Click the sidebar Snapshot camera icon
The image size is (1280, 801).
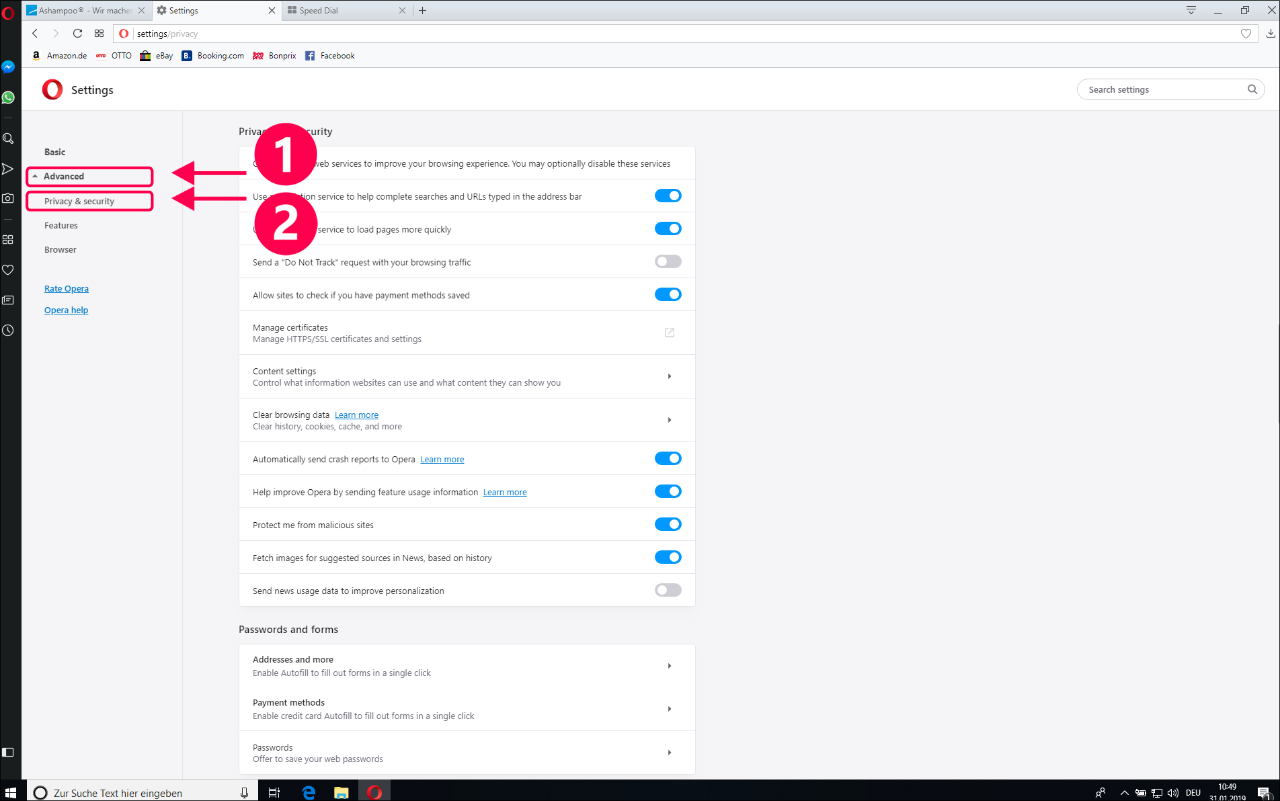coord(8,199)
